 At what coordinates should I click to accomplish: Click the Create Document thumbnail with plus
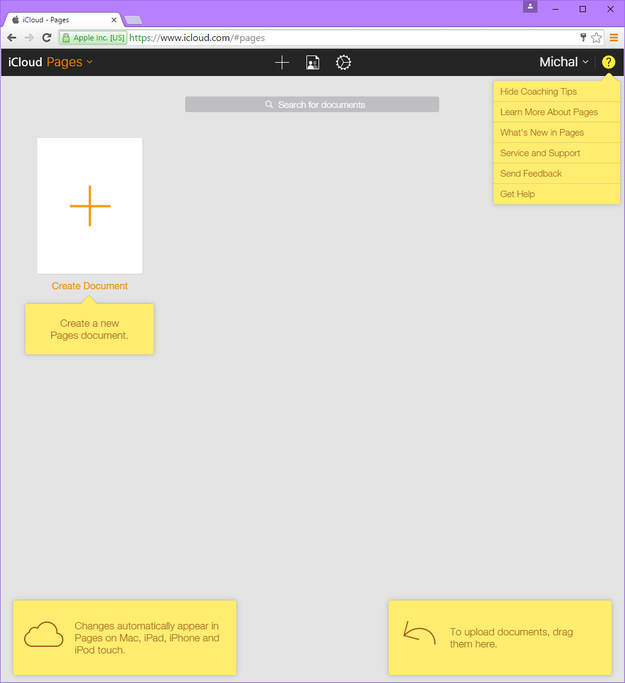point(90,206)
